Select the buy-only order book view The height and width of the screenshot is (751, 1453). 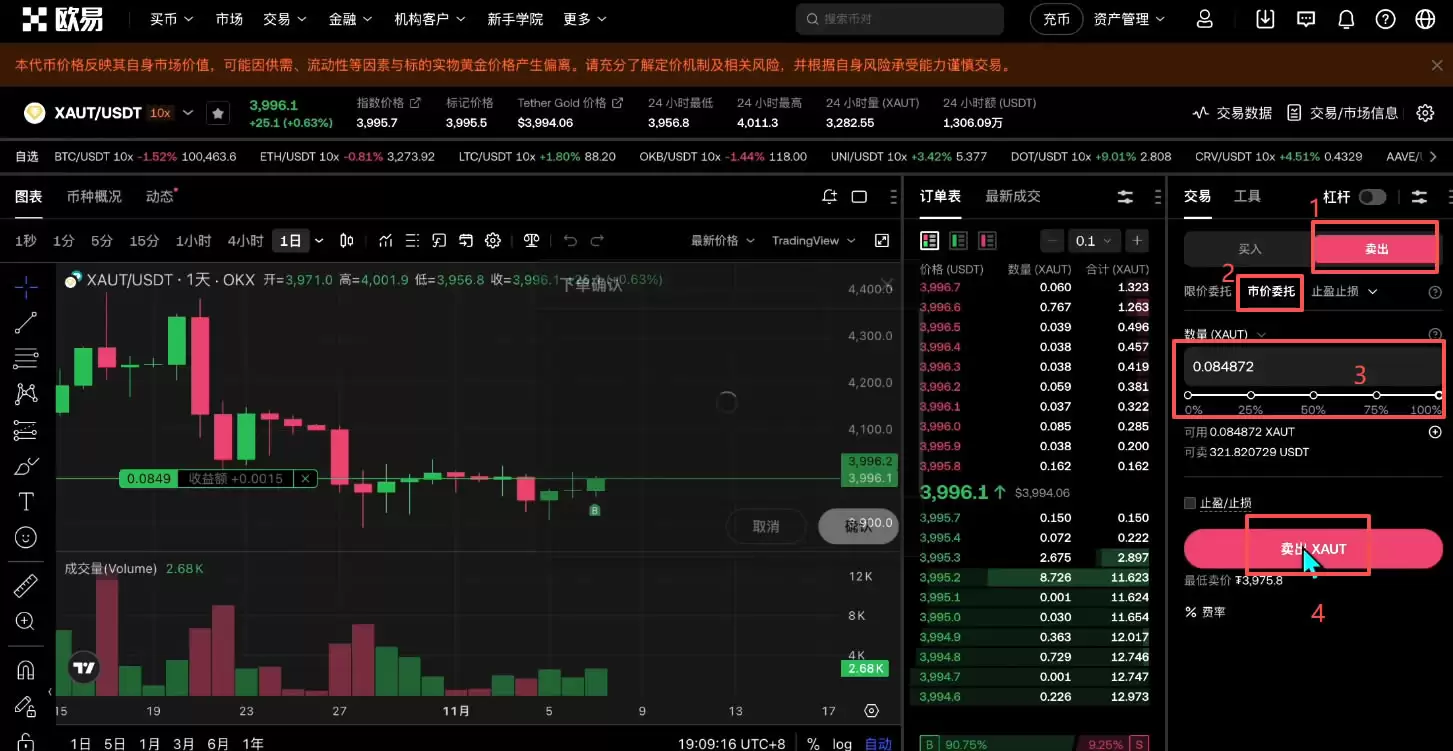click(957, 240)
